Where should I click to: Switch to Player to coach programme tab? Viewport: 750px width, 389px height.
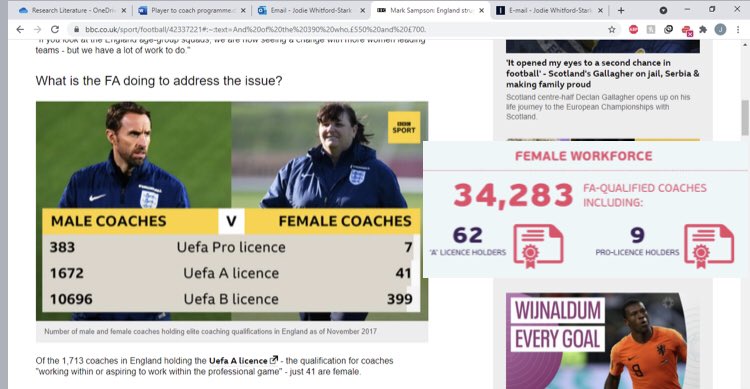[x=191, y=10]
